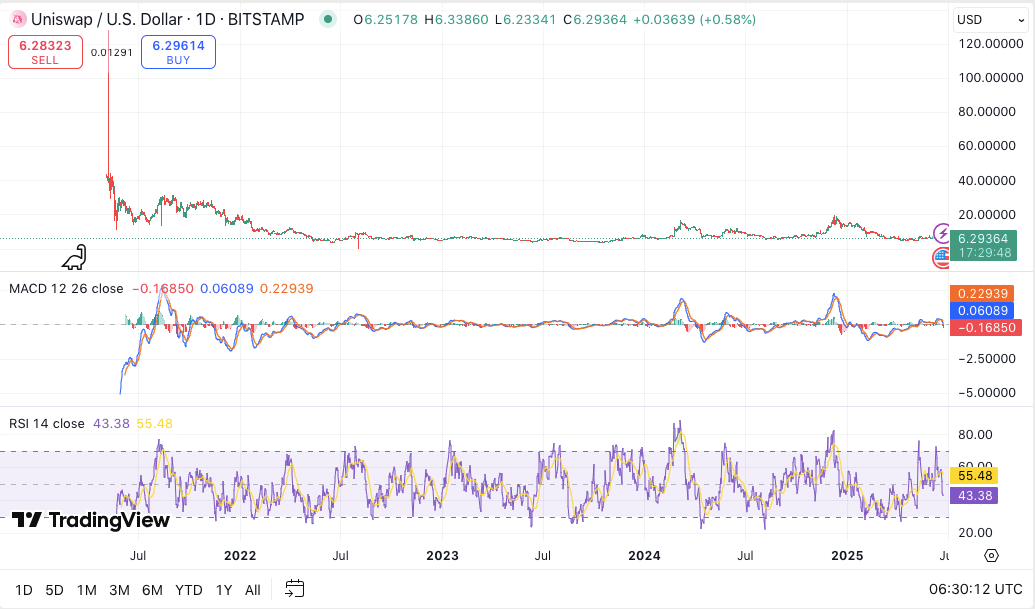The image size is (1035, 609).
Task: Click the 20.00000 price scale label
Action: point(987,214)
